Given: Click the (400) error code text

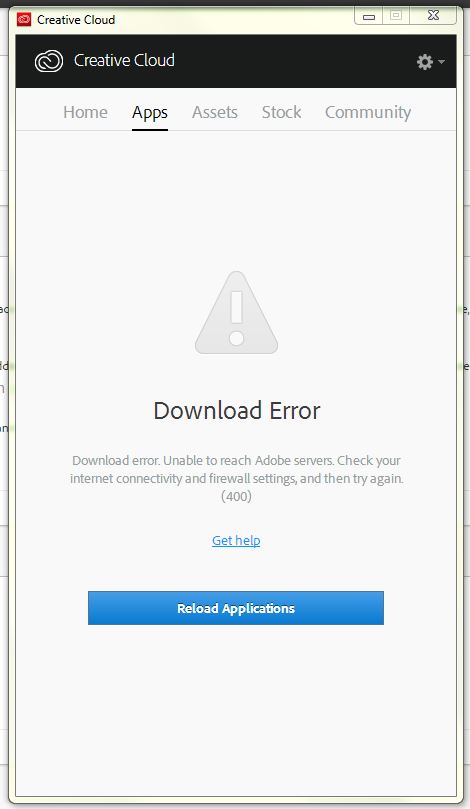Looking at the screenshot, I should (x=236, y=496).
